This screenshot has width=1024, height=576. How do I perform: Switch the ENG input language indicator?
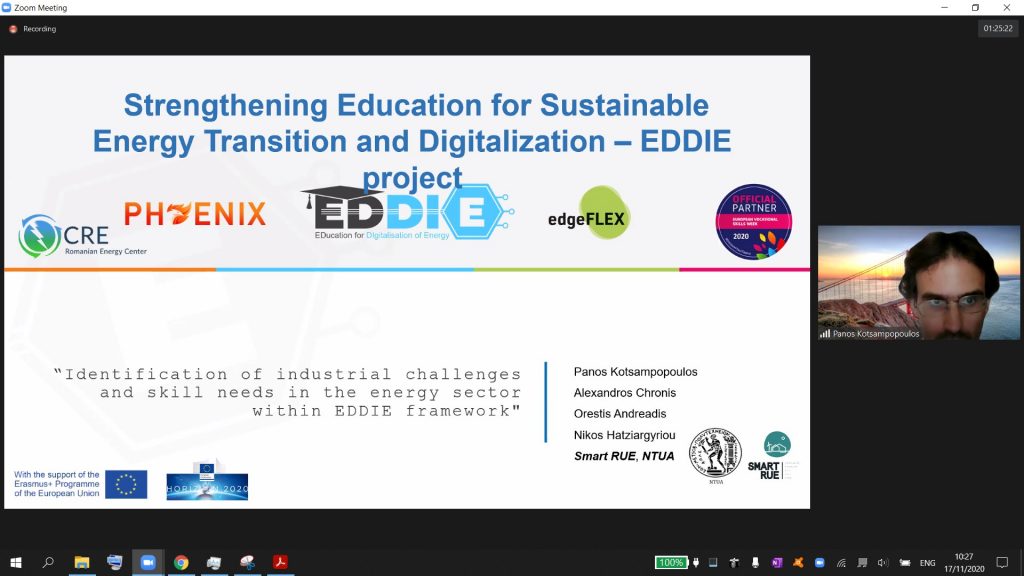point(928,563)
